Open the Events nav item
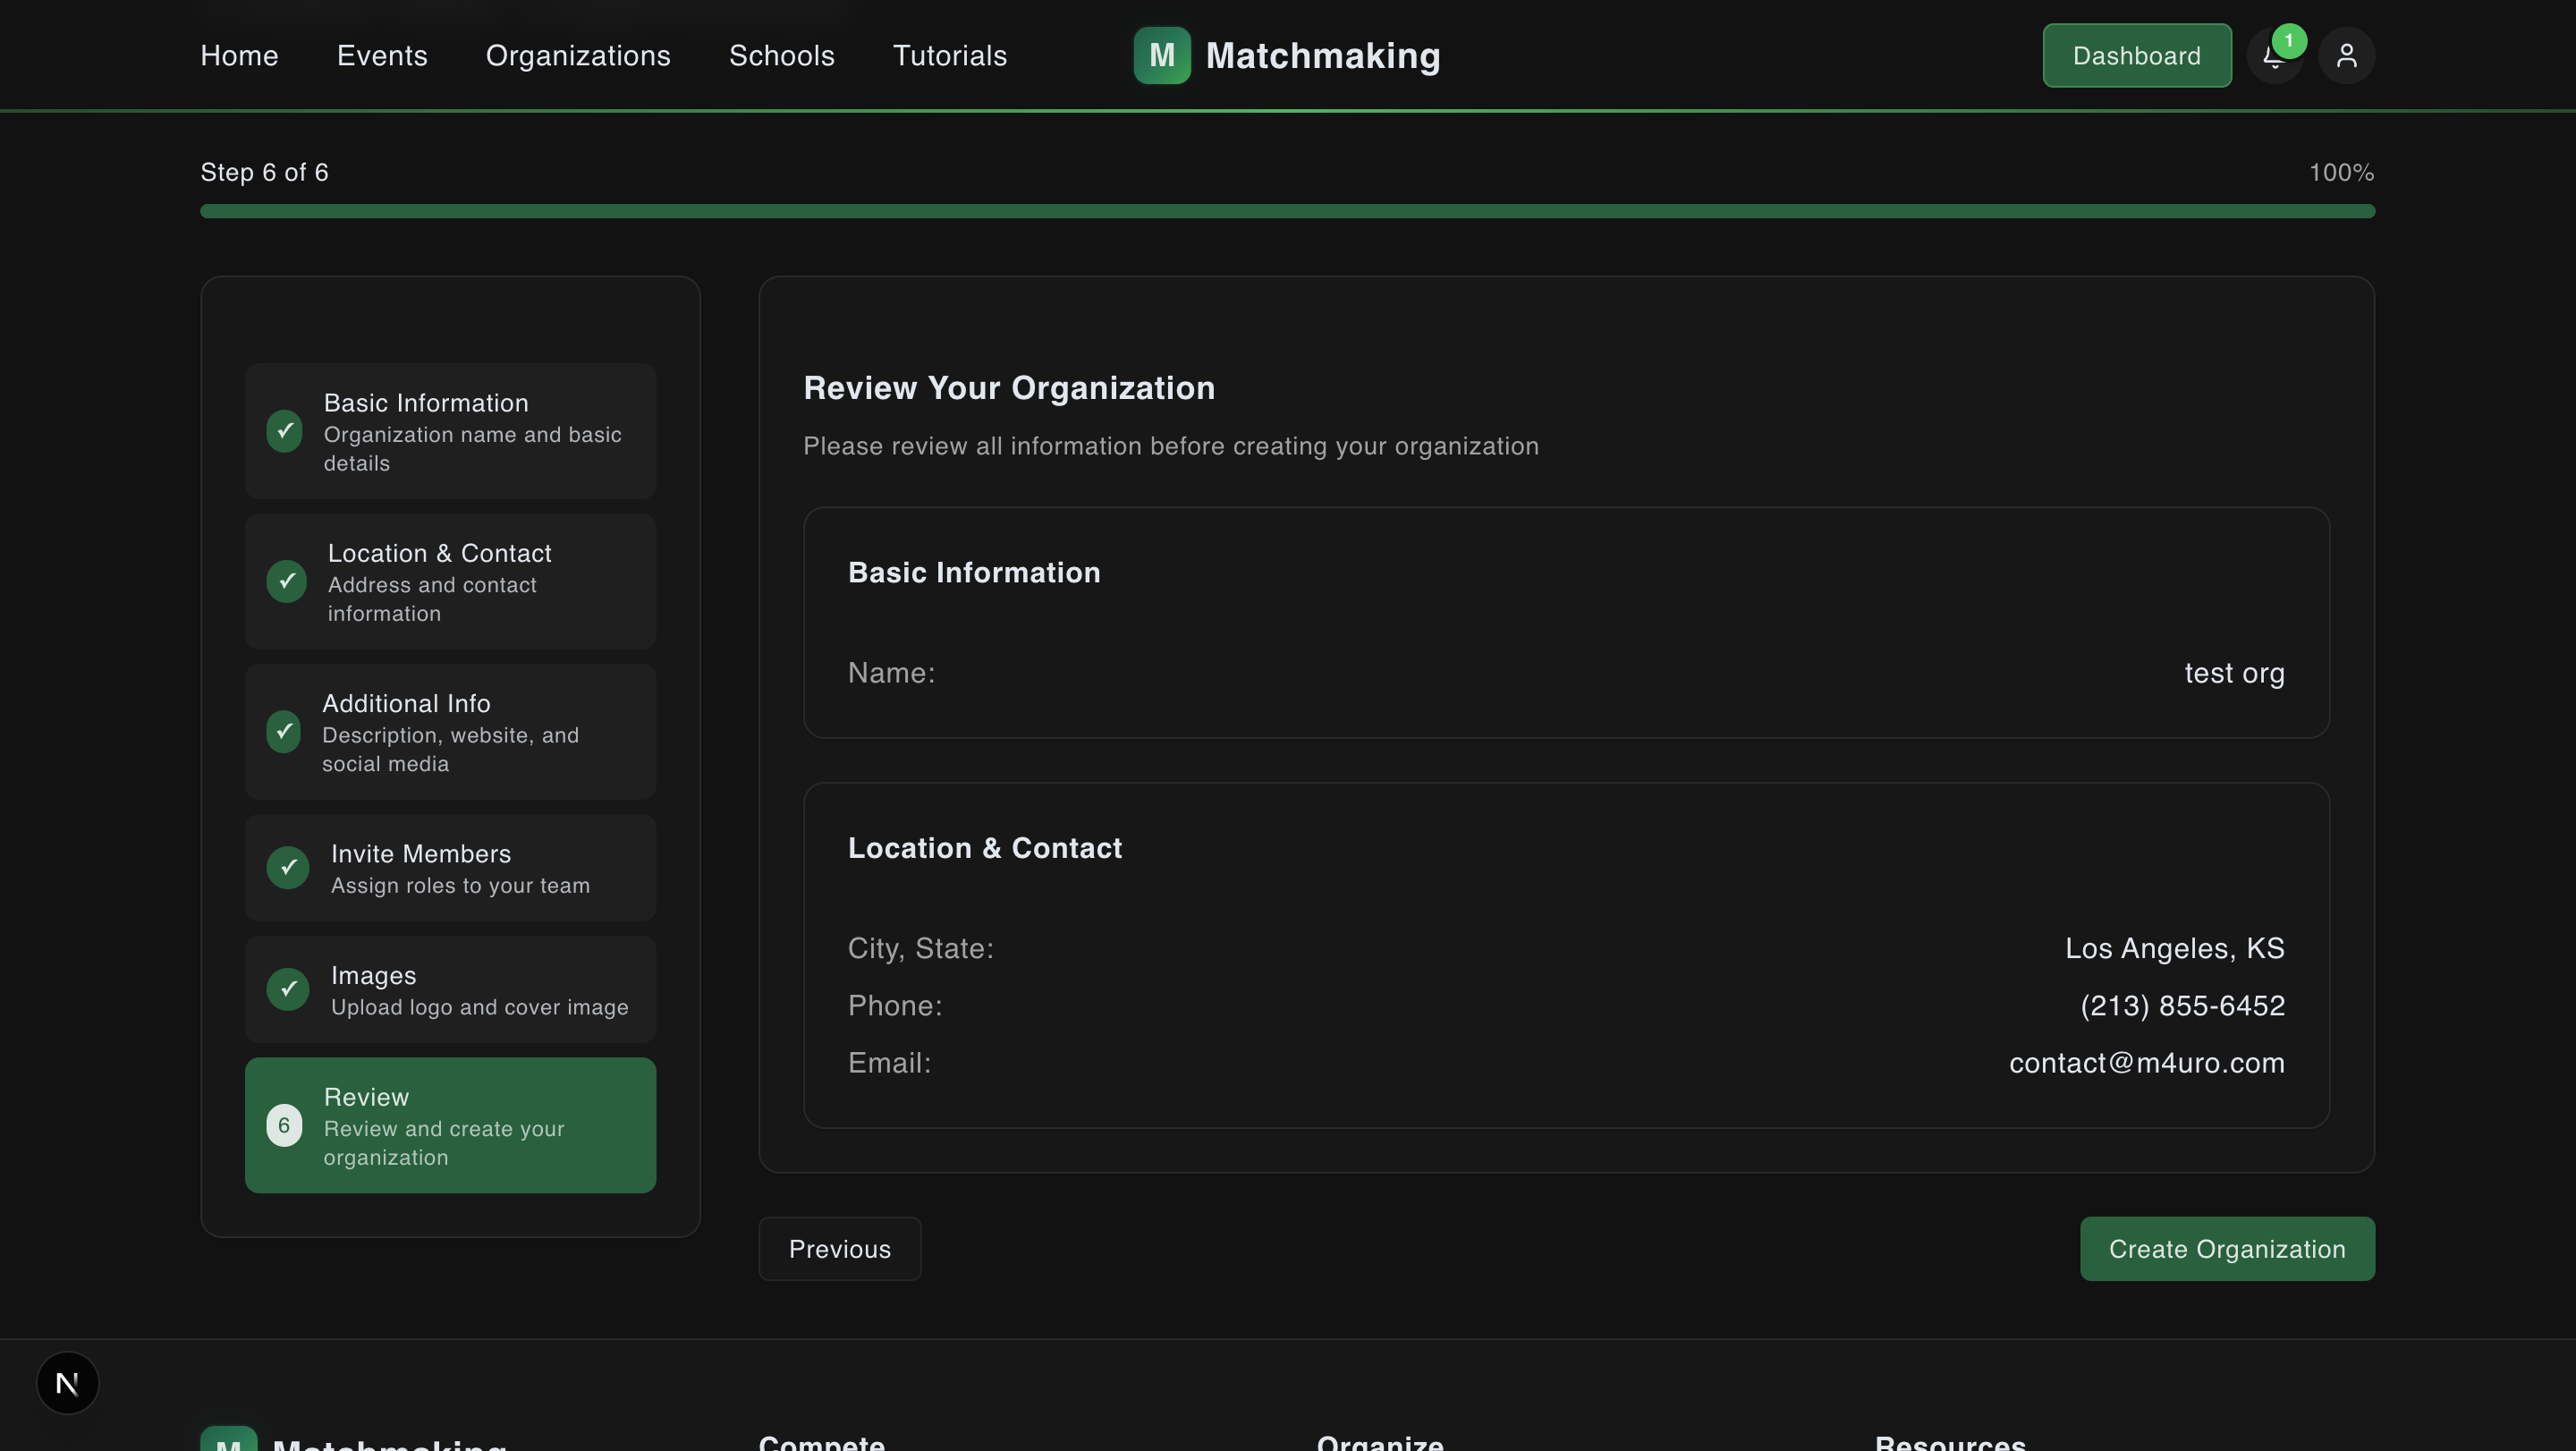 point(382,56)
